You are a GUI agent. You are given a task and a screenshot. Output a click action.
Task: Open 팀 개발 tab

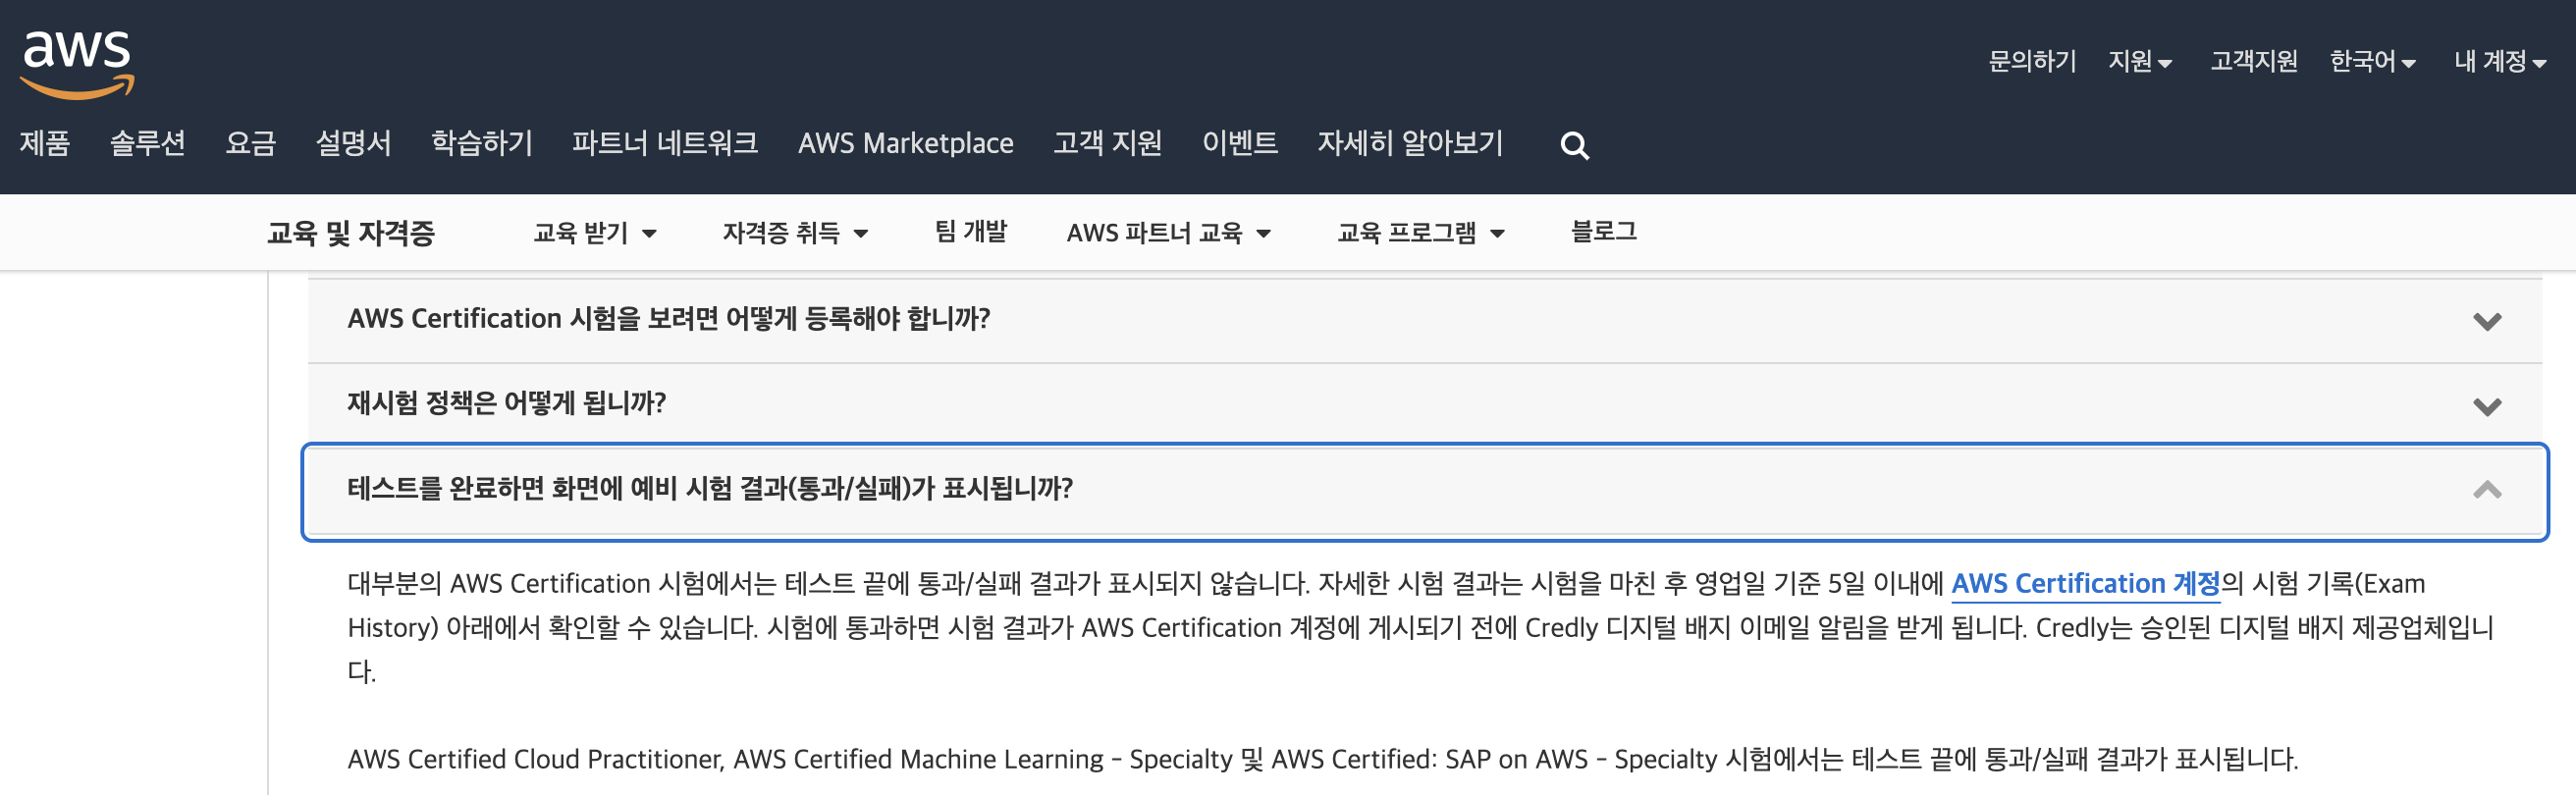(x=971, y=232)
